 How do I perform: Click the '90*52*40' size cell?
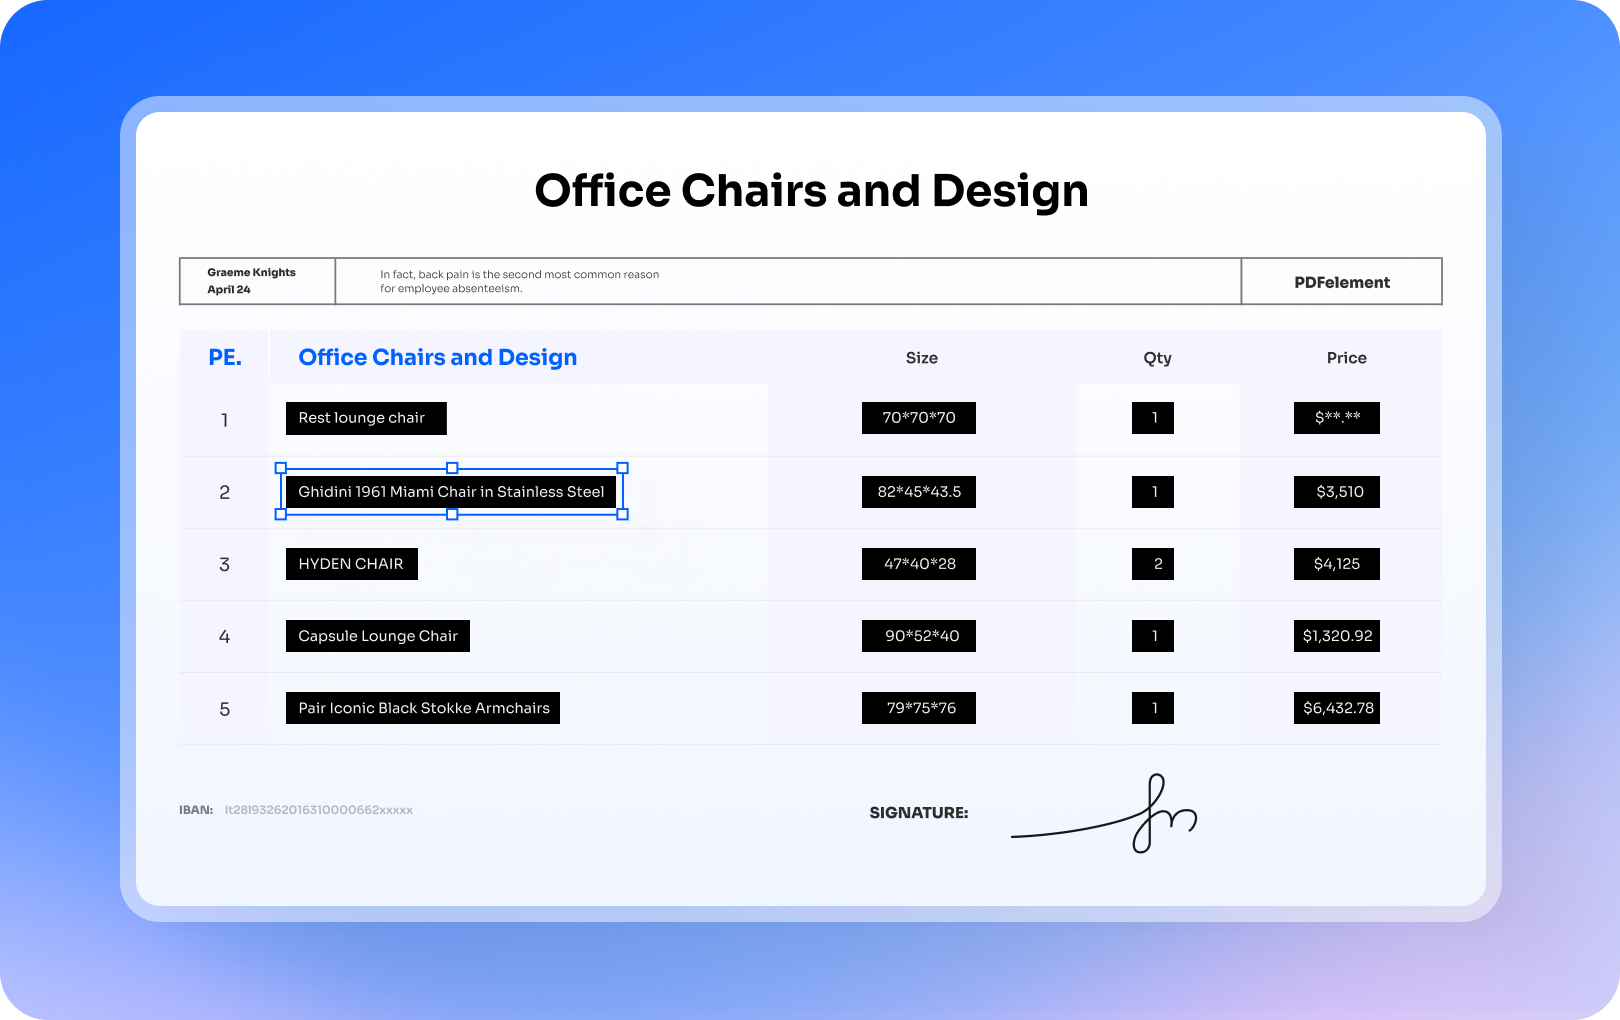coord(919,636)
